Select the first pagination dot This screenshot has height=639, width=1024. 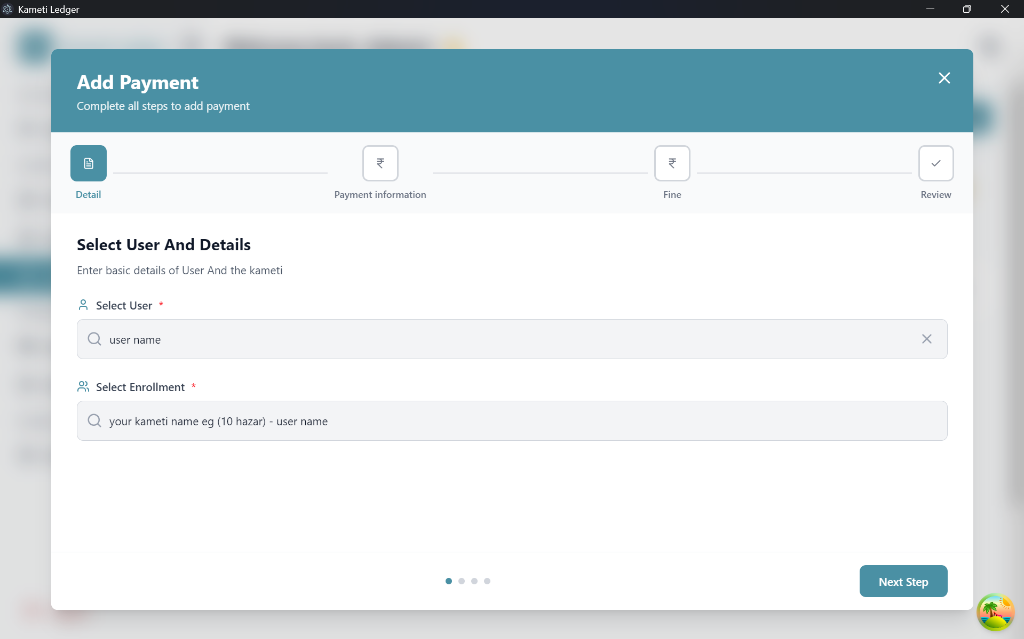coord(449,581)
